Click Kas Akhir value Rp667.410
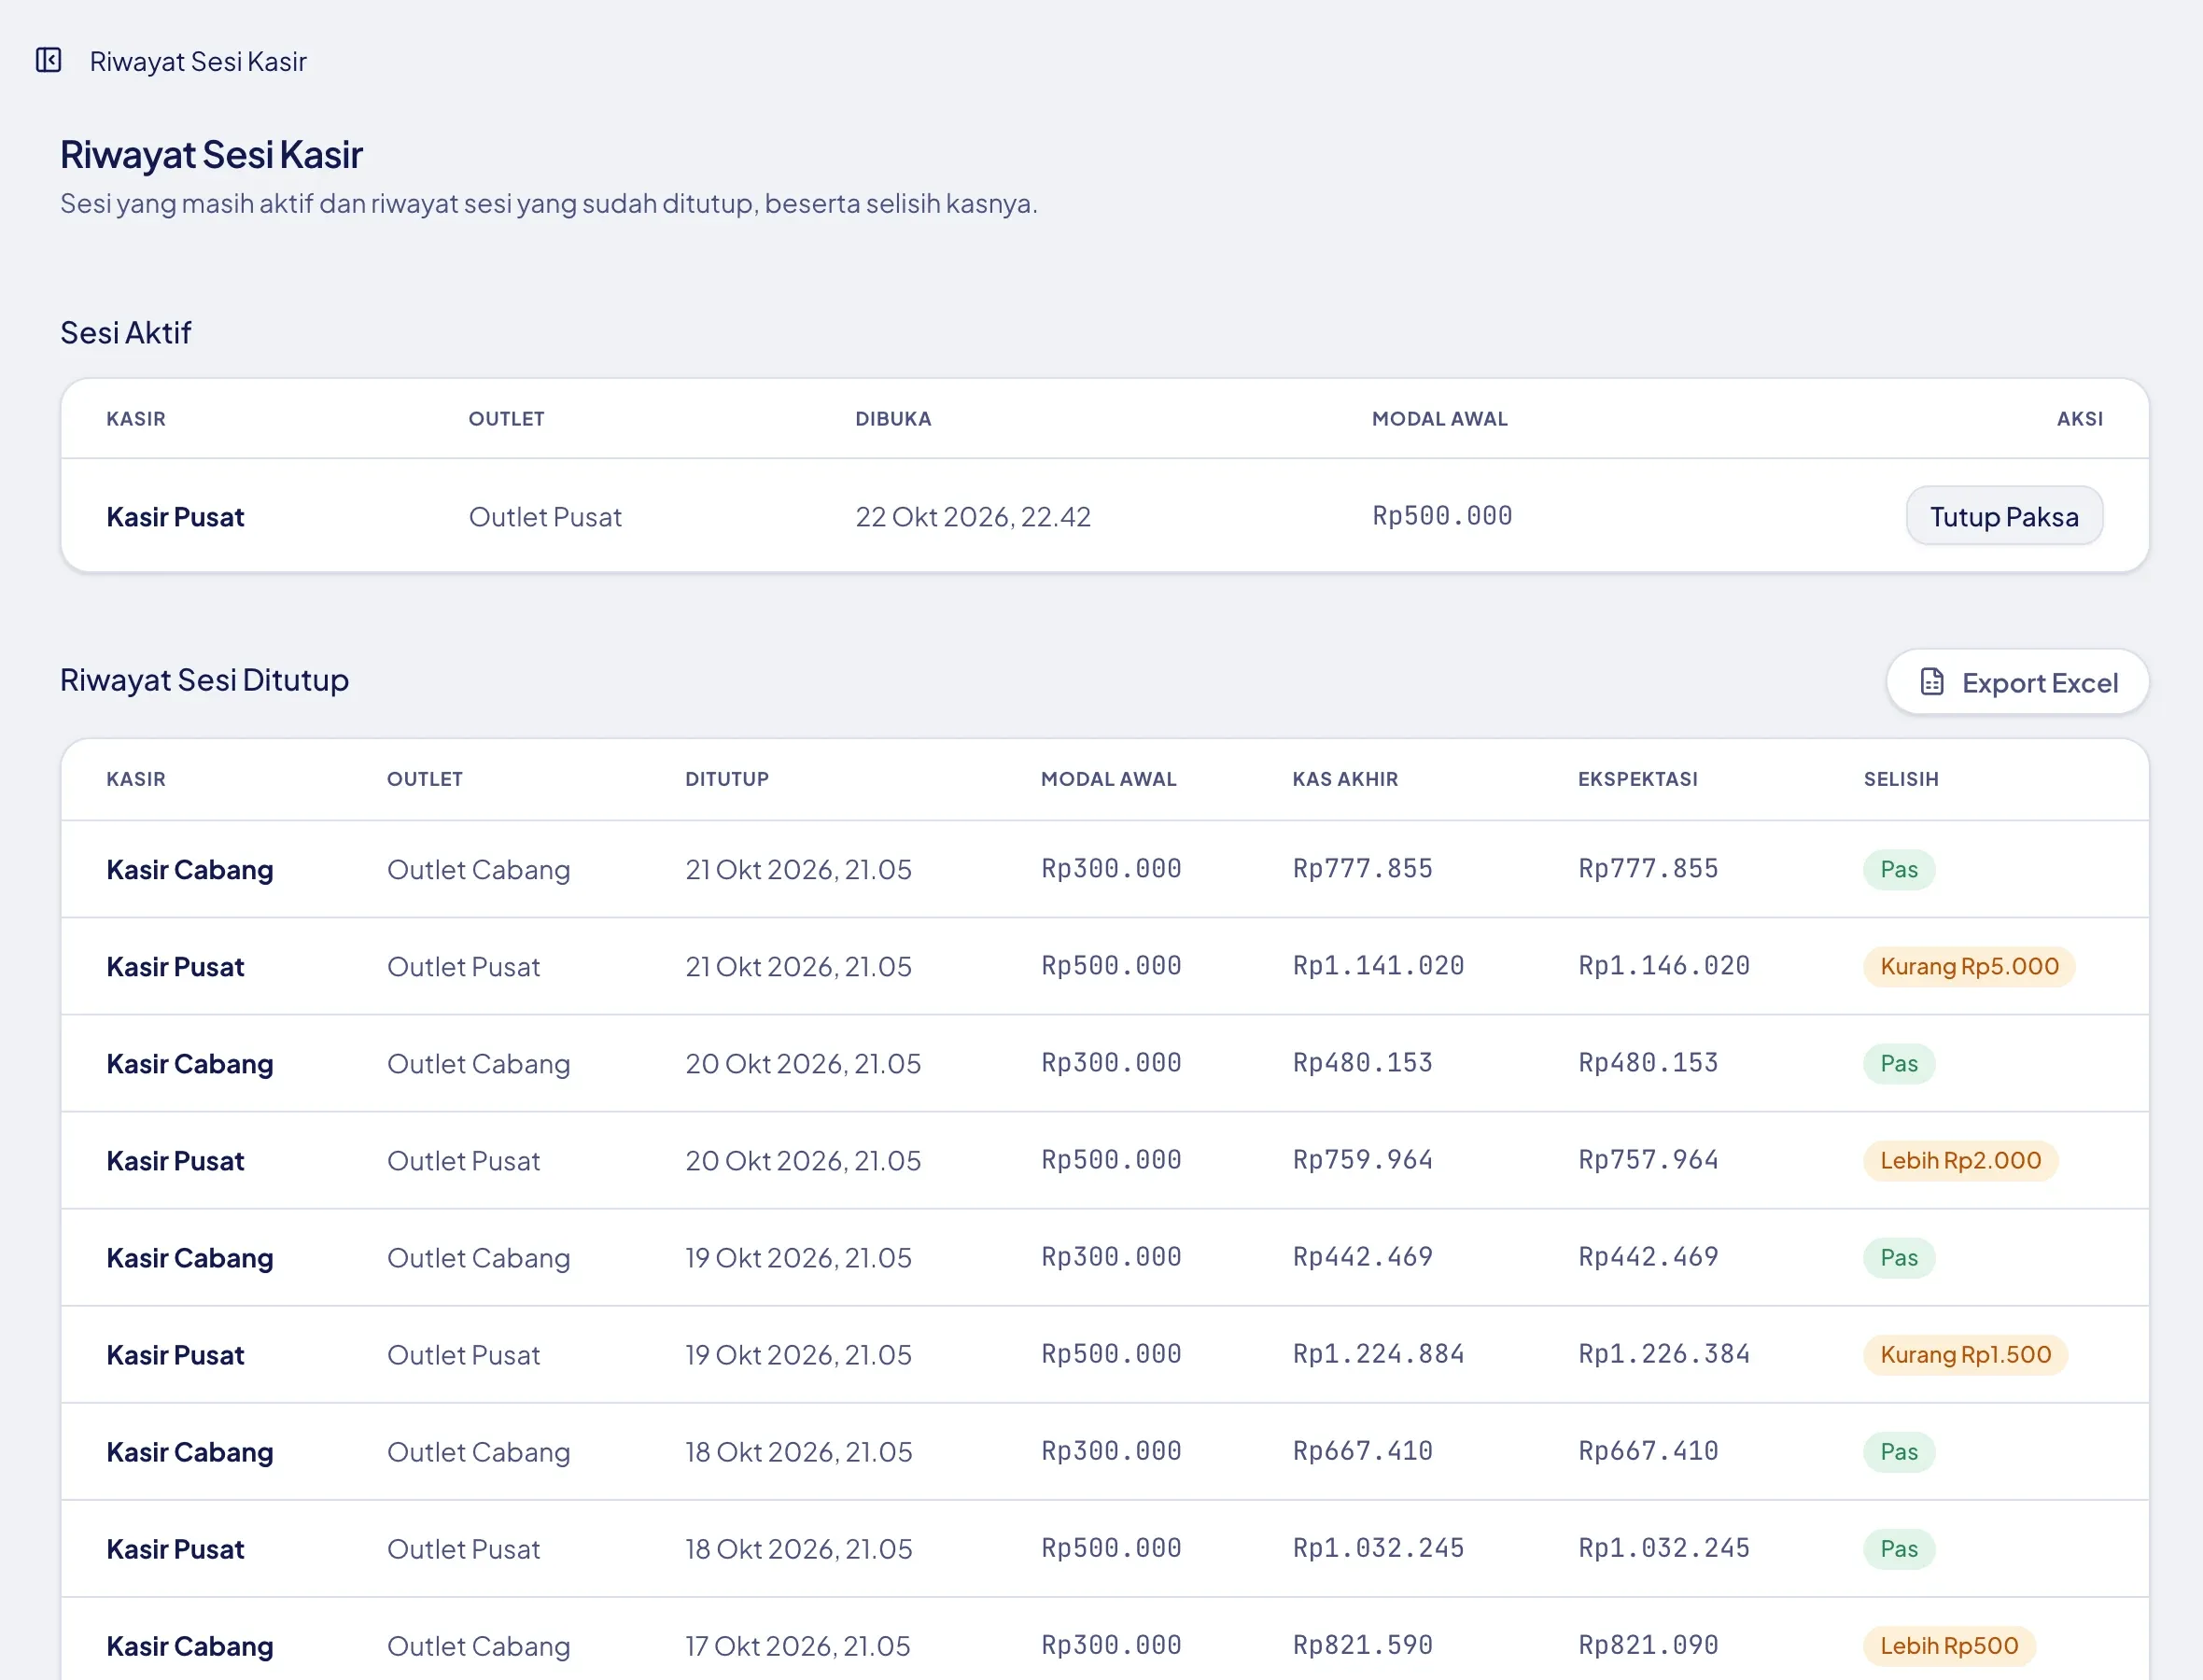 tap(1362, 1450)
